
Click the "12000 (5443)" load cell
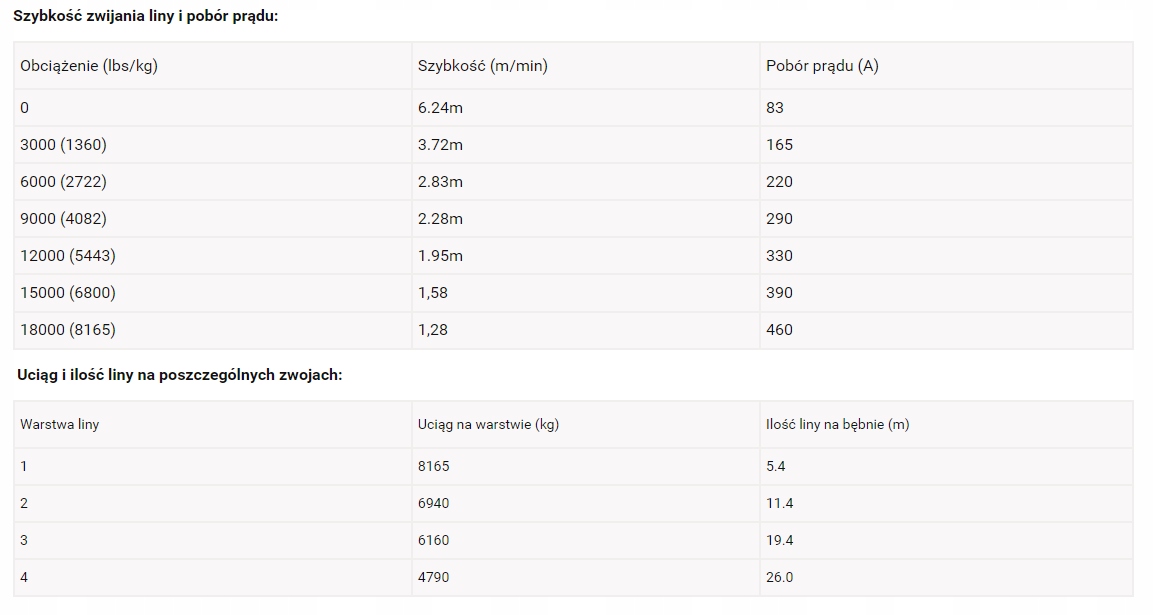click(x=68, y=256)
